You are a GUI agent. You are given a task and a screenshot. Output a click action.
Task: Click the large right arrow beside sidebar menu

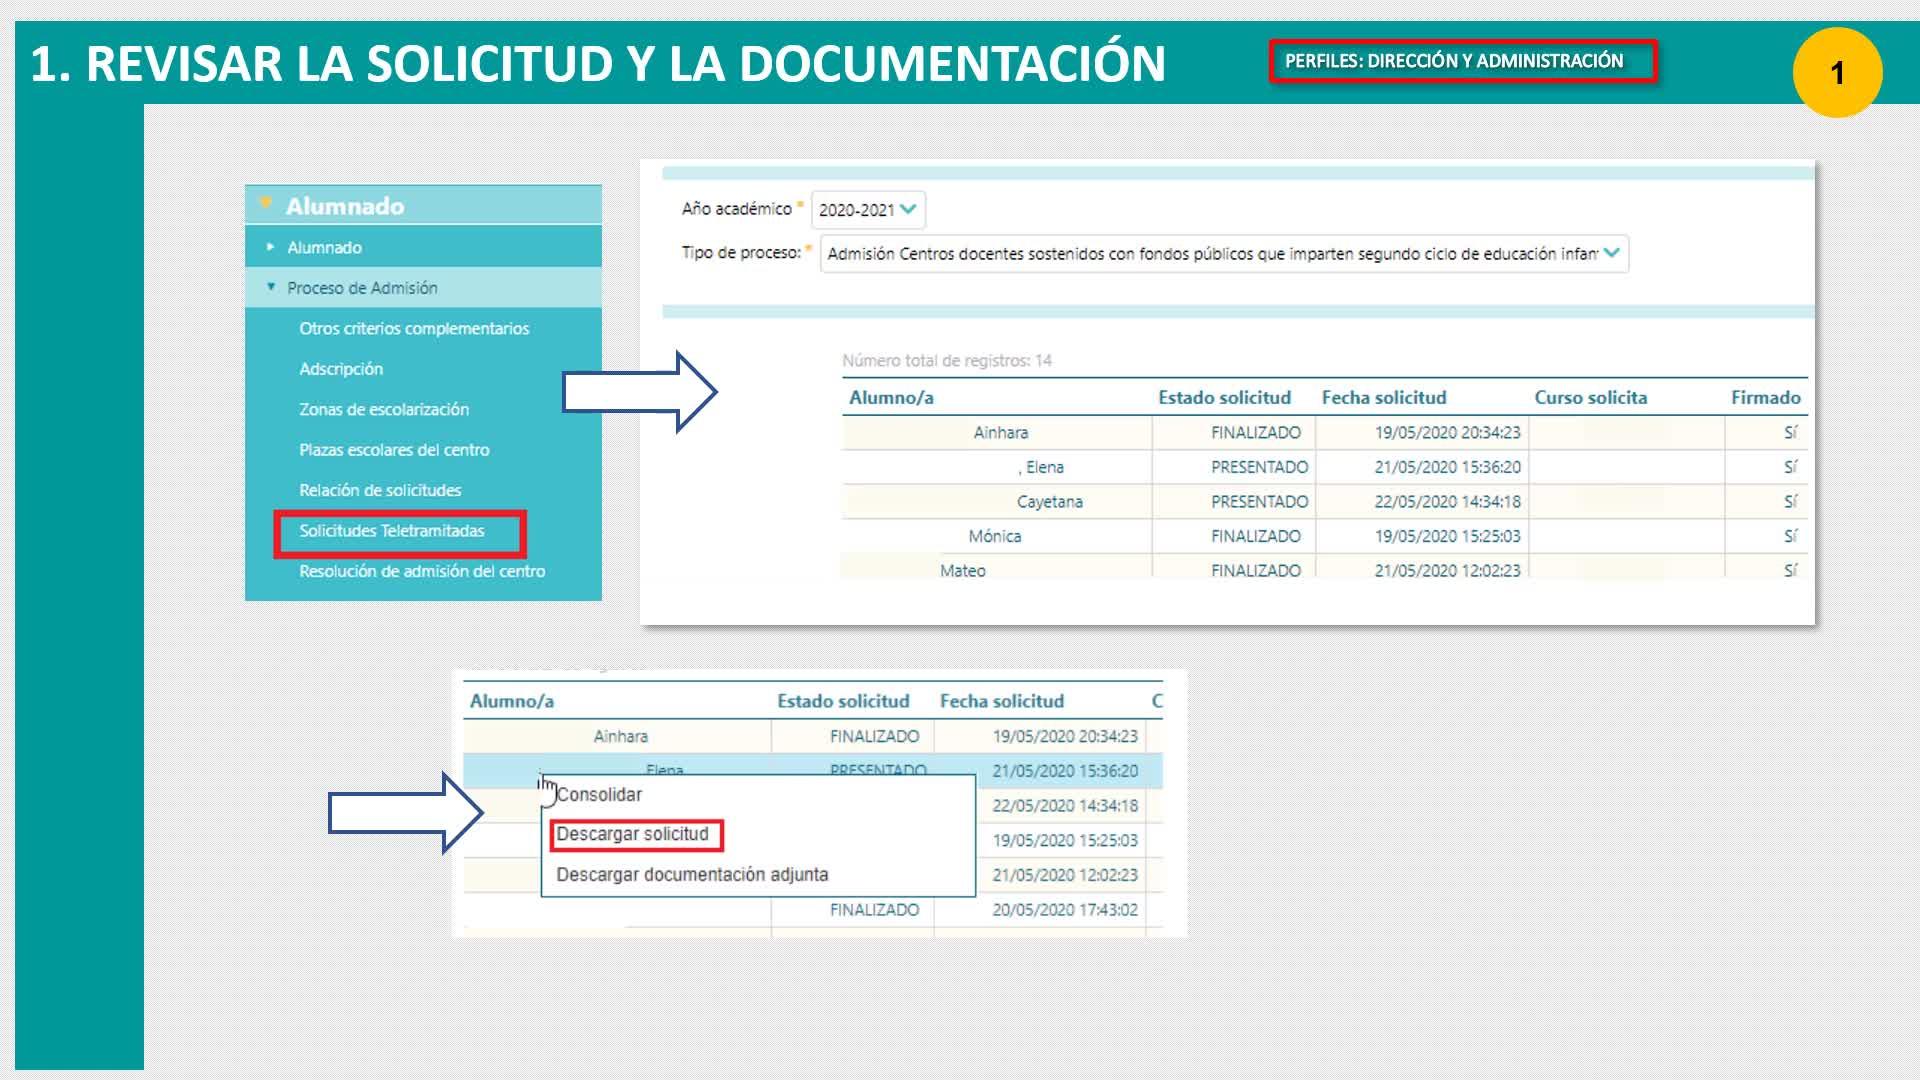[x=640, y=392]
